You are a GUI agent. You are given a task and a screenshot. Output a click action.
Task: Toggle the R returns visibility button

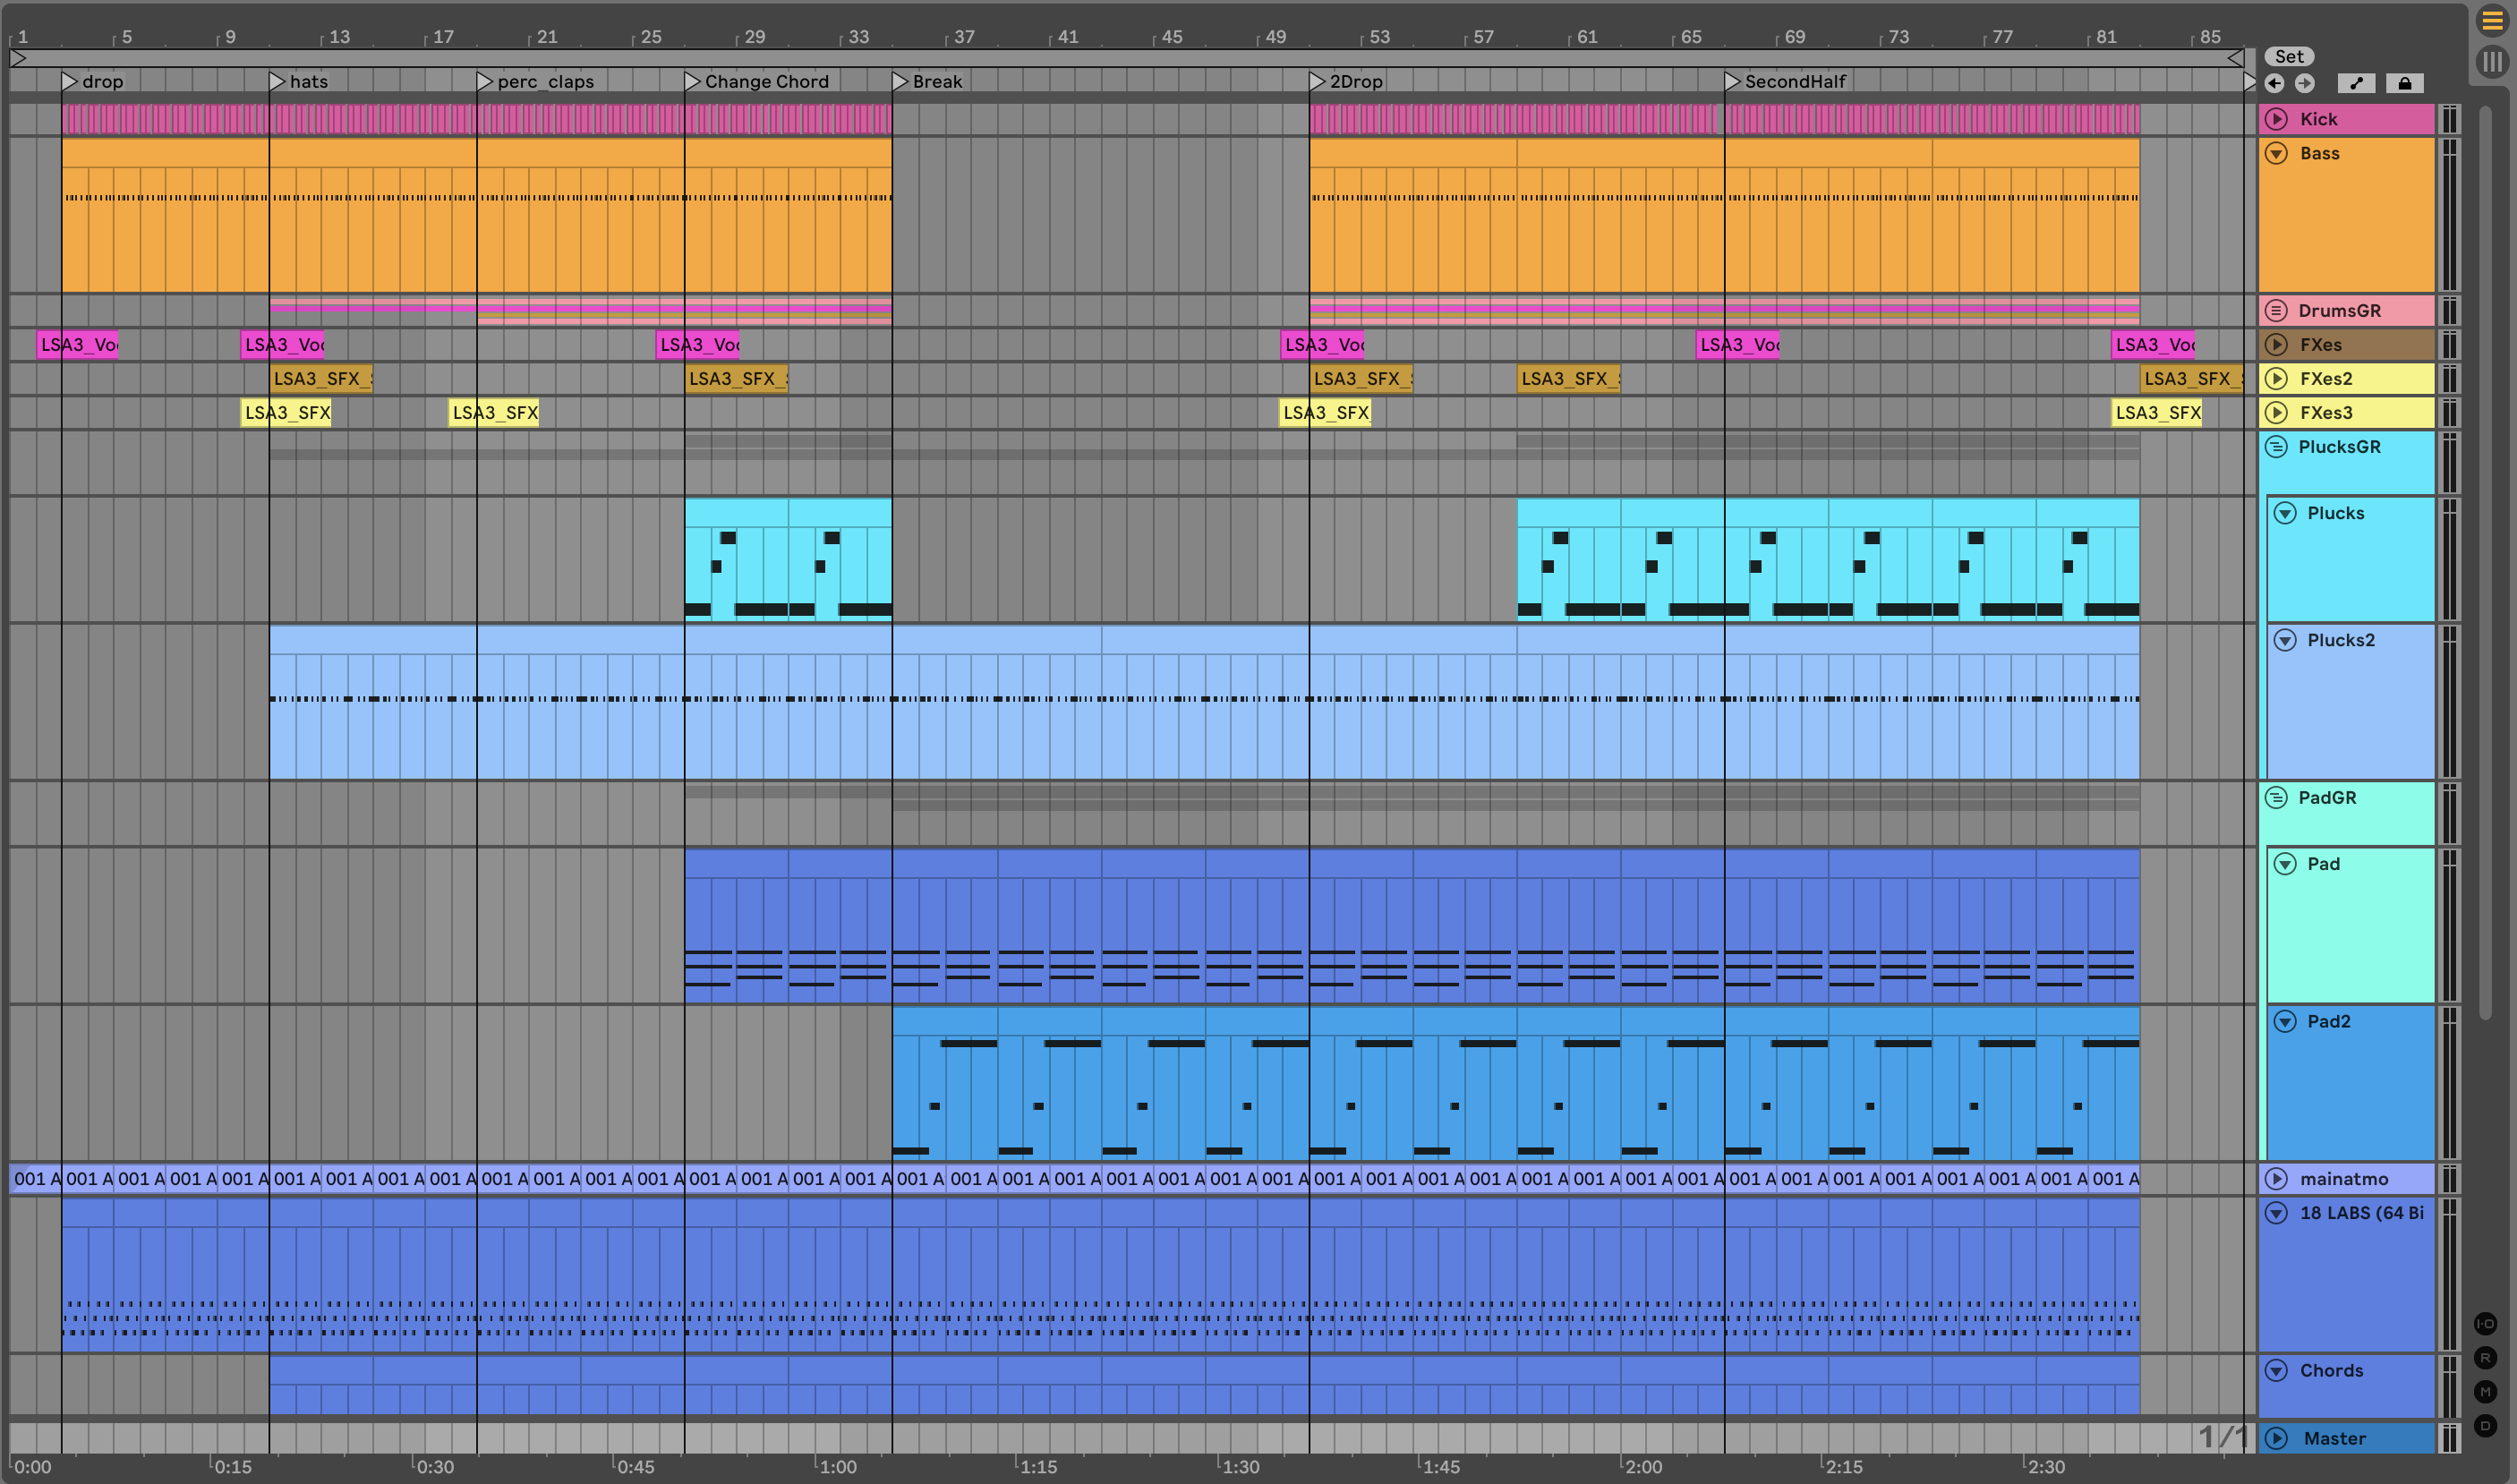tap(2485, 1357)
